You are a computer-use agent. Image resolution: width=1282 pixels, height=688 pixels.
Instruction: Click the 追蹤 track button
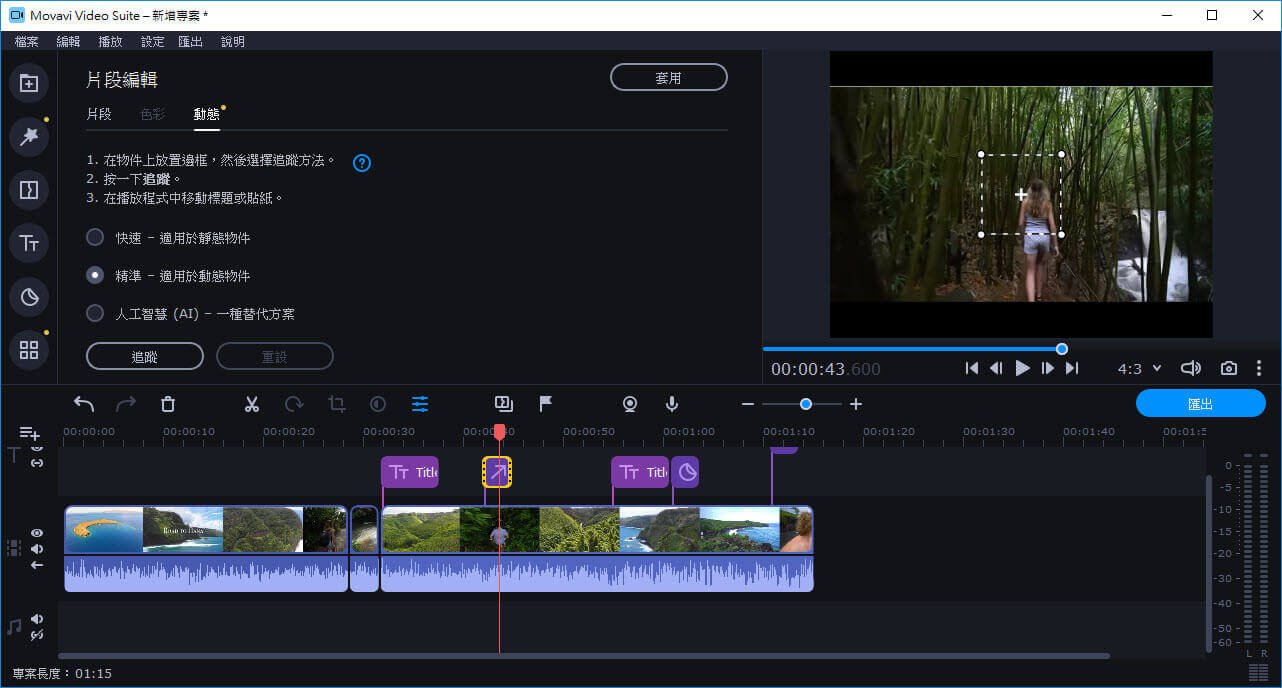click(145, 356)
